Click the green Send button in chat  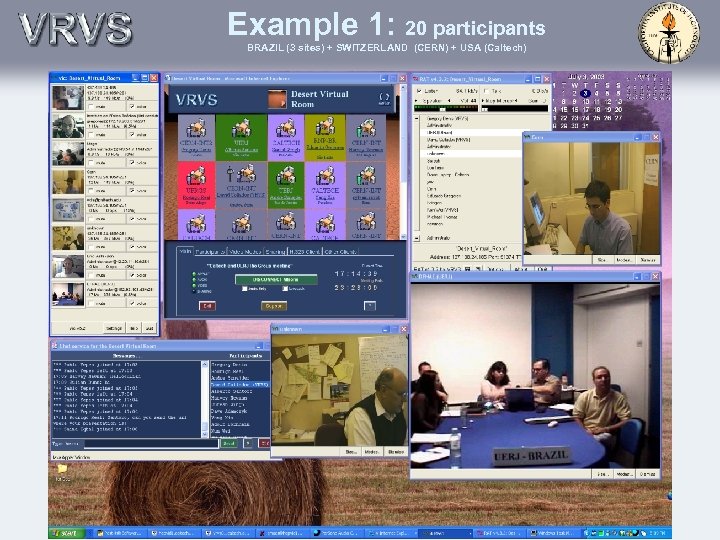pos(229,443)
